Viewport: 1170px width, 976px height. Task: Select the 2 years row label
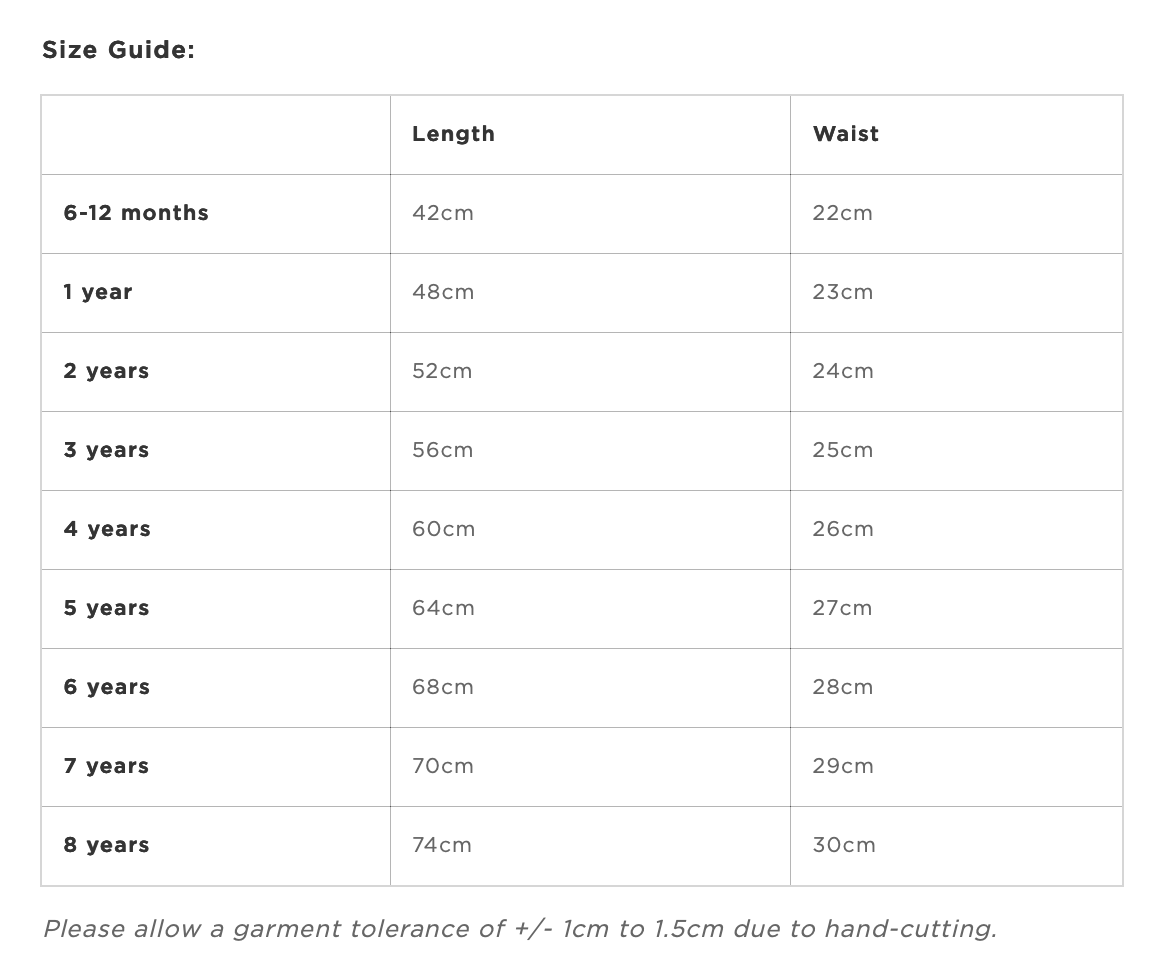click(x=106, y=371)
